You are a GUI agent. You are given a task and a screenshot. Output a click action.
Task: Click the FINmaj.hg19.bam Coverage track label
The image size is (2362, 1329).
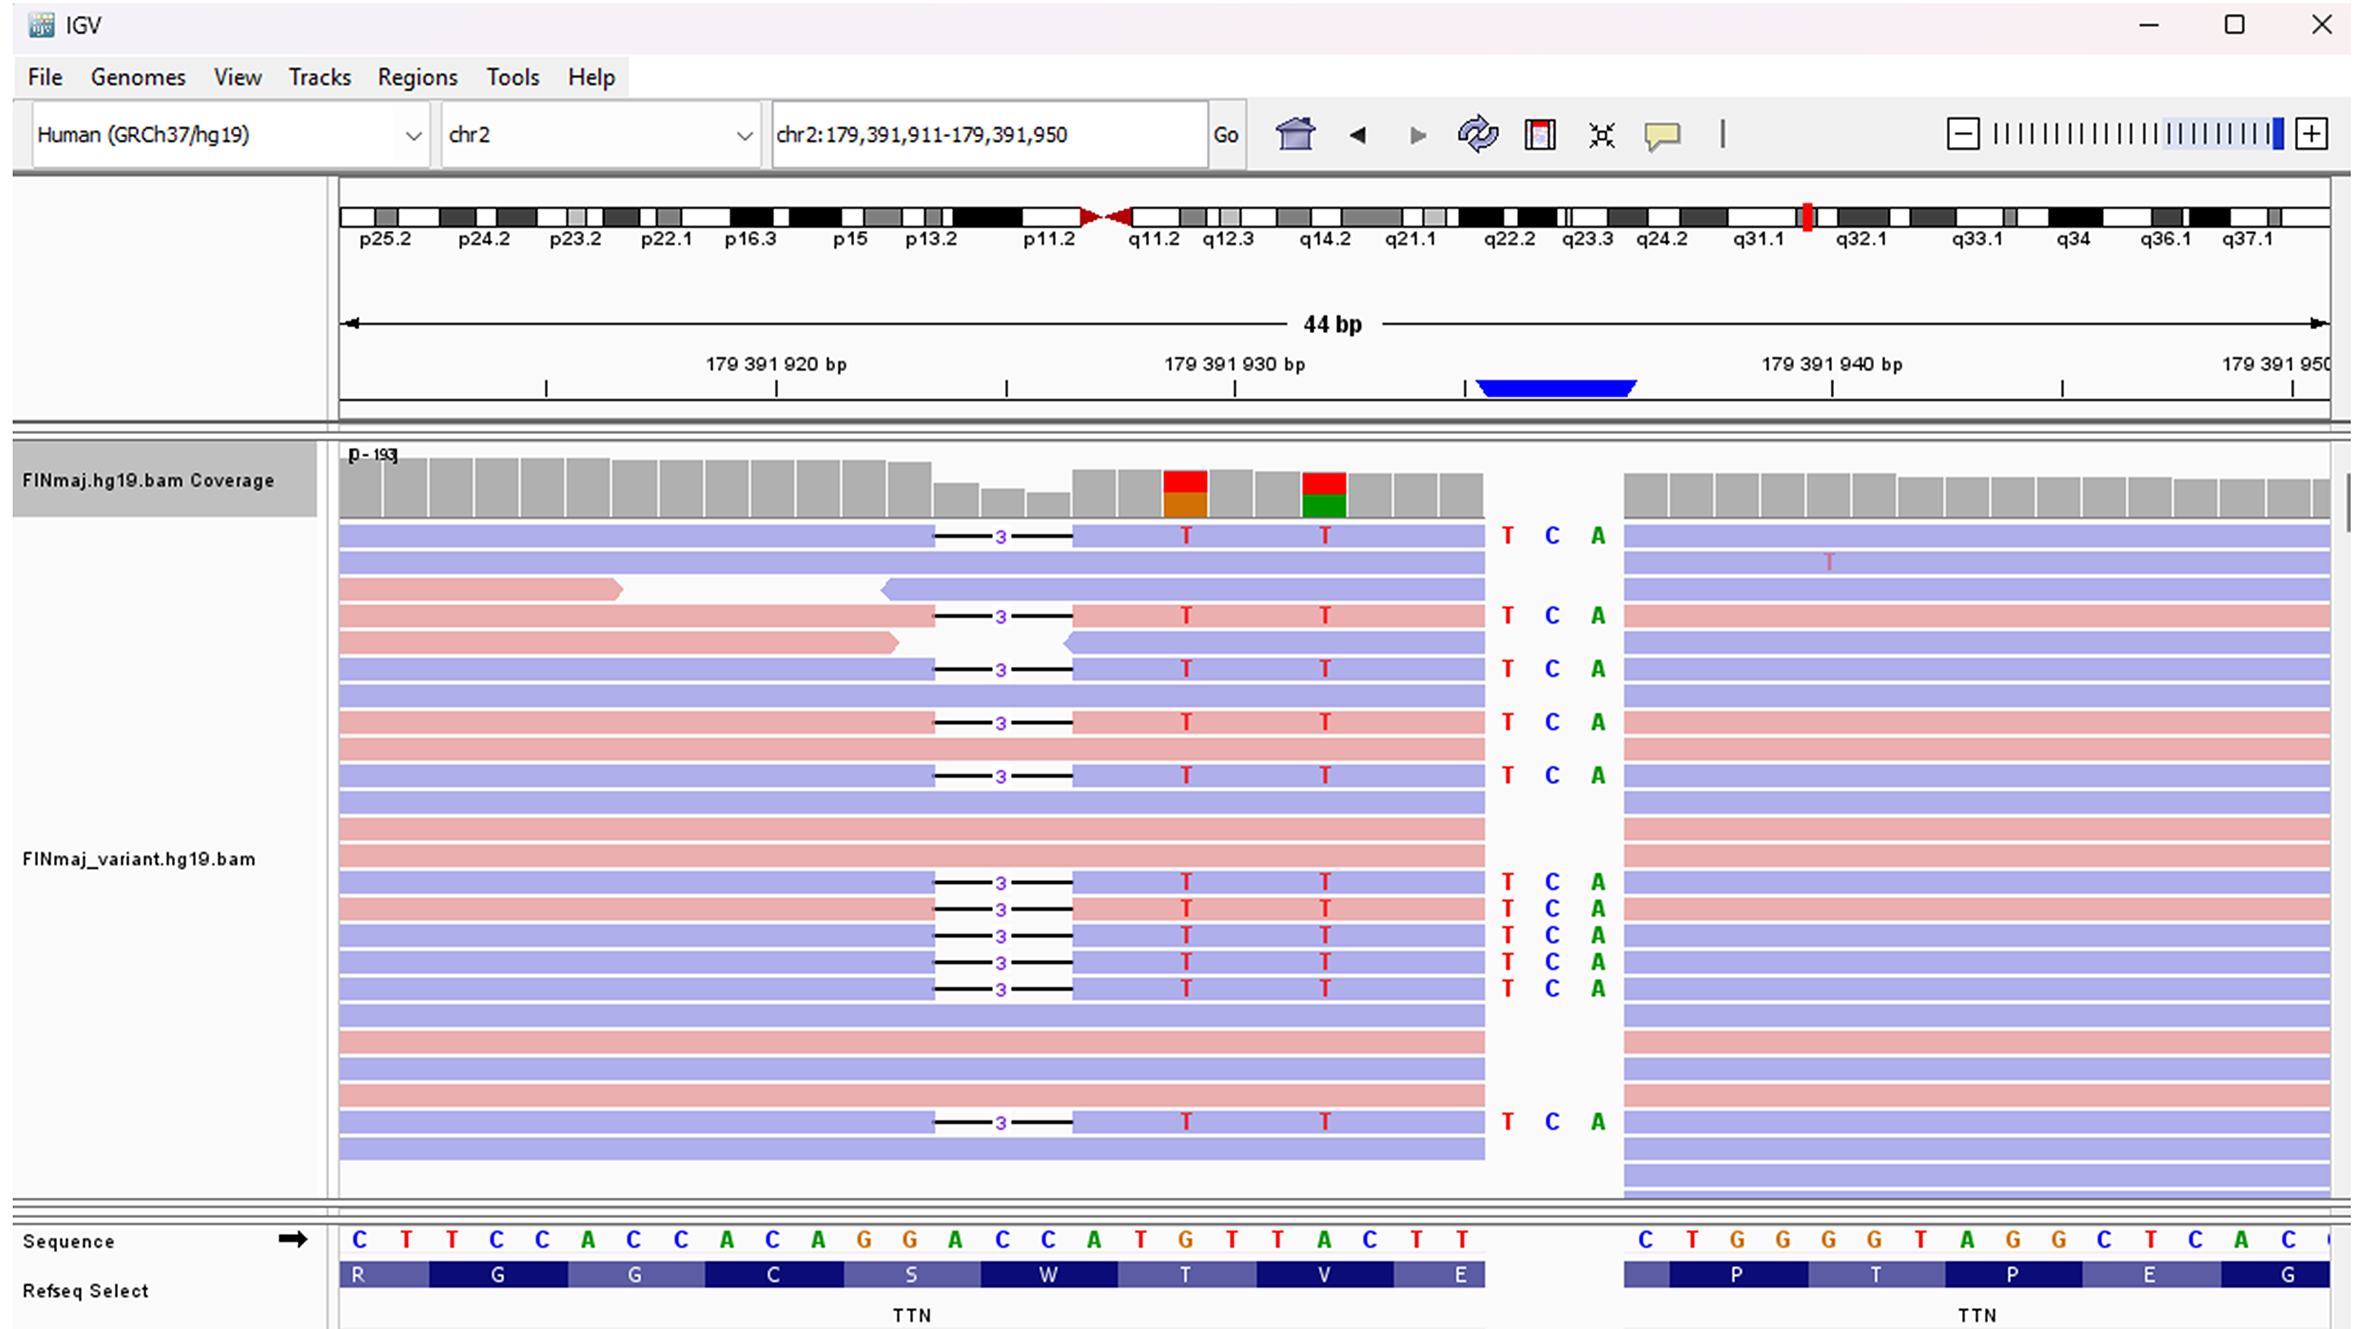pyautogui.click(x=148, y=480)
